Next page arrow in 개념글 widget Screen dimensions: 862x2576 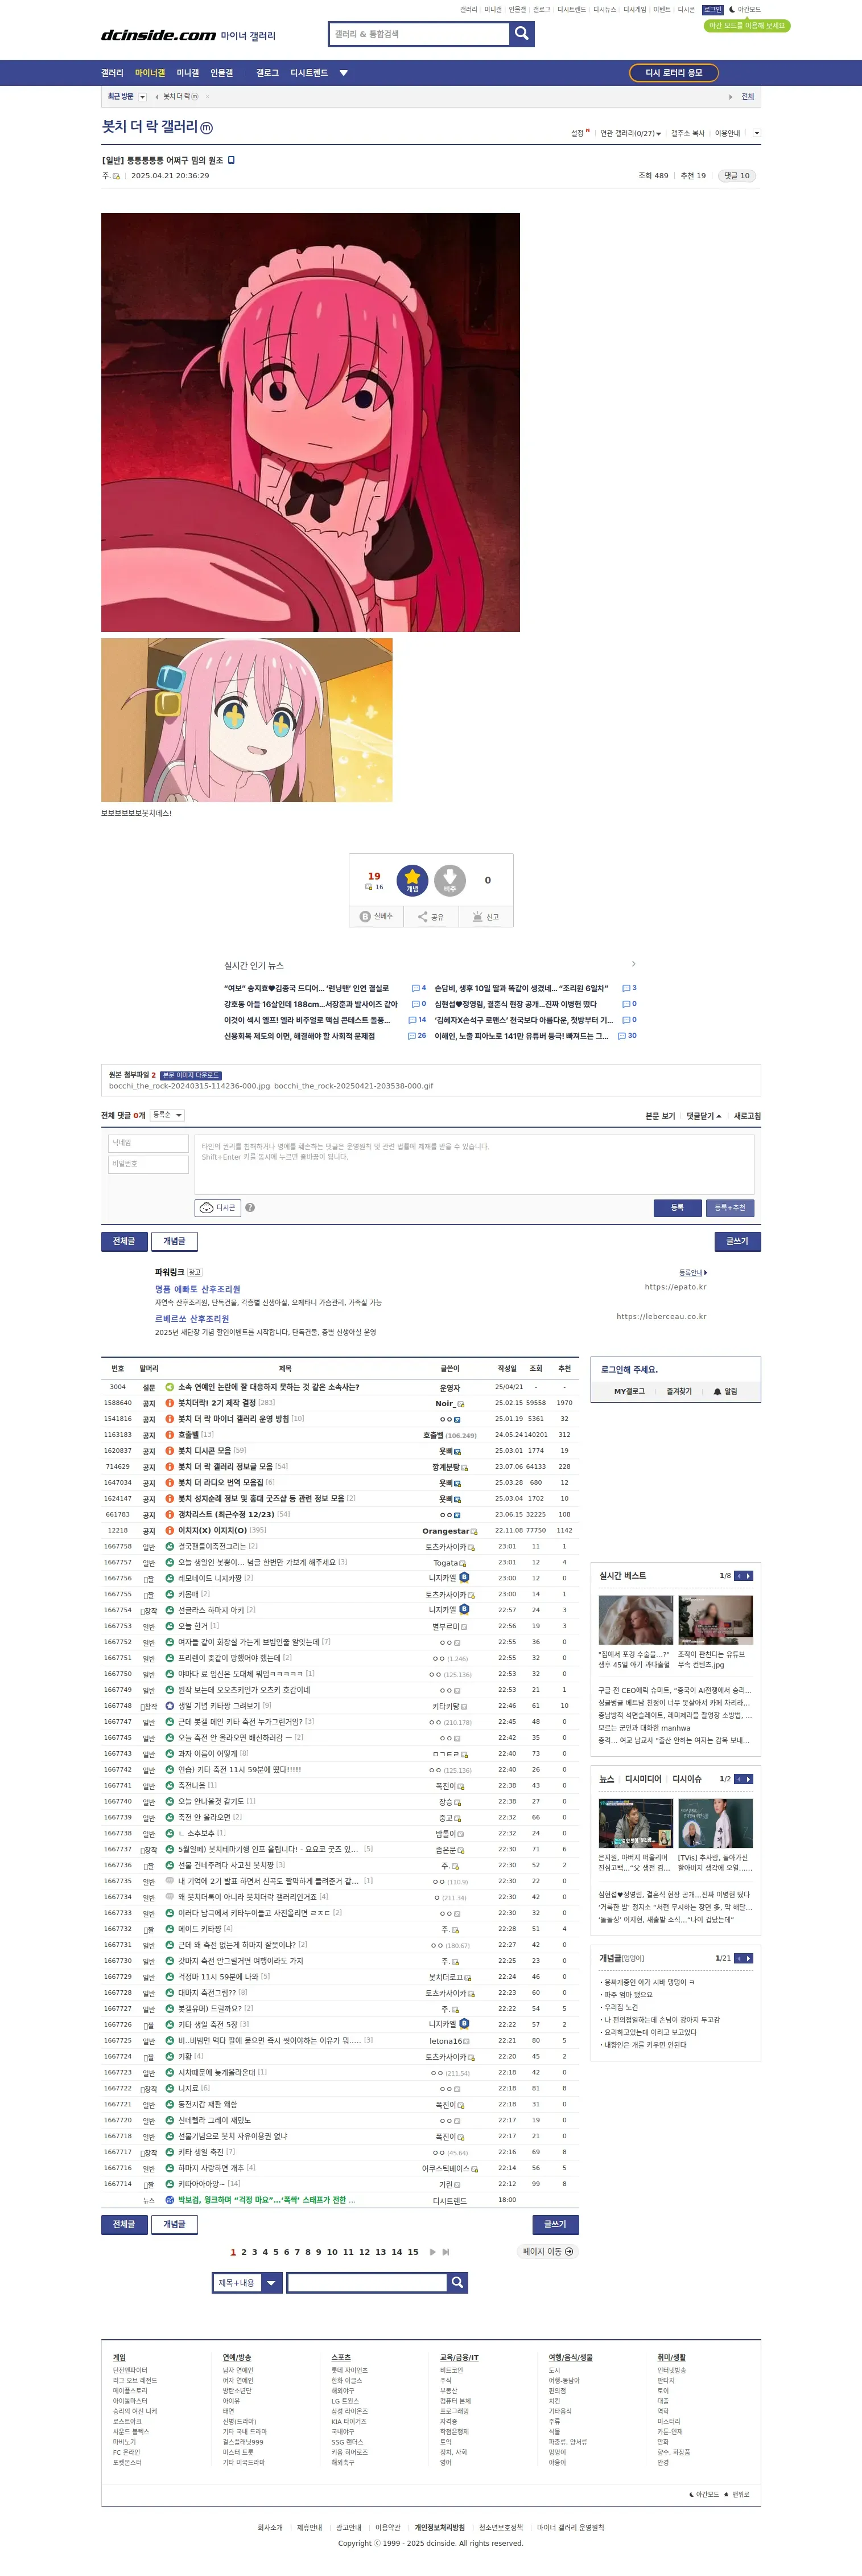click(749, 1958)
